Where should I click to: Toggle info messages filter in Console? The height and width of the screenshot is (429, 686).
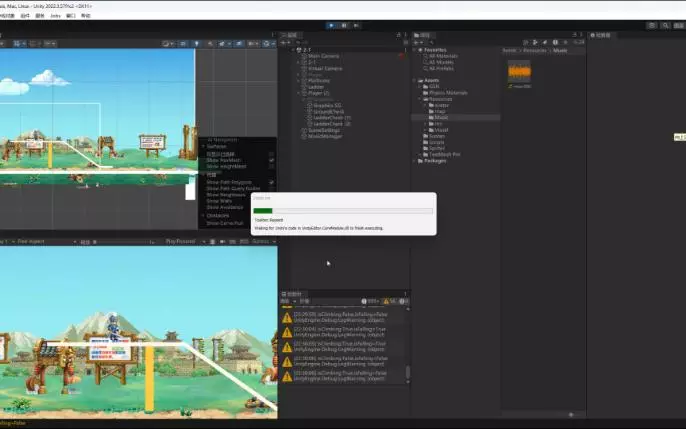tap(370, 301)
